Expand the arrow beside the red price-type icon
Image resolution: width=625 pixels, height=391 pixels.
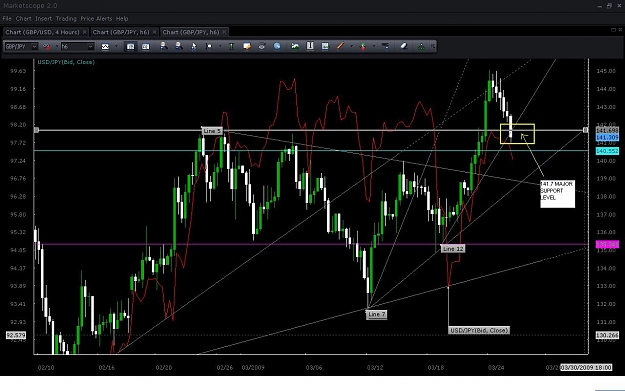click(57, 46)
